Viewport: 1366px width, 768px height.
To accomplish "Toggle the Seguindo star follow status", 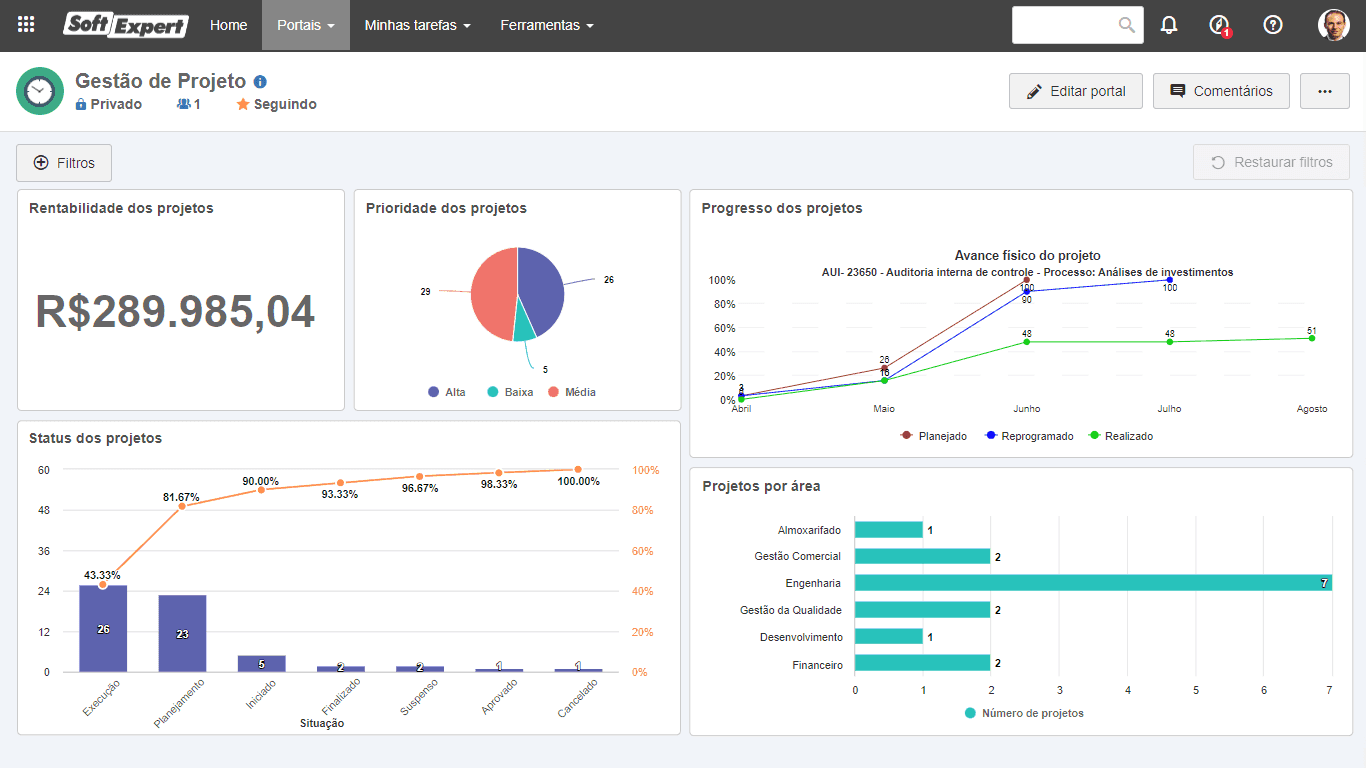I will click(x=277, y=104).
